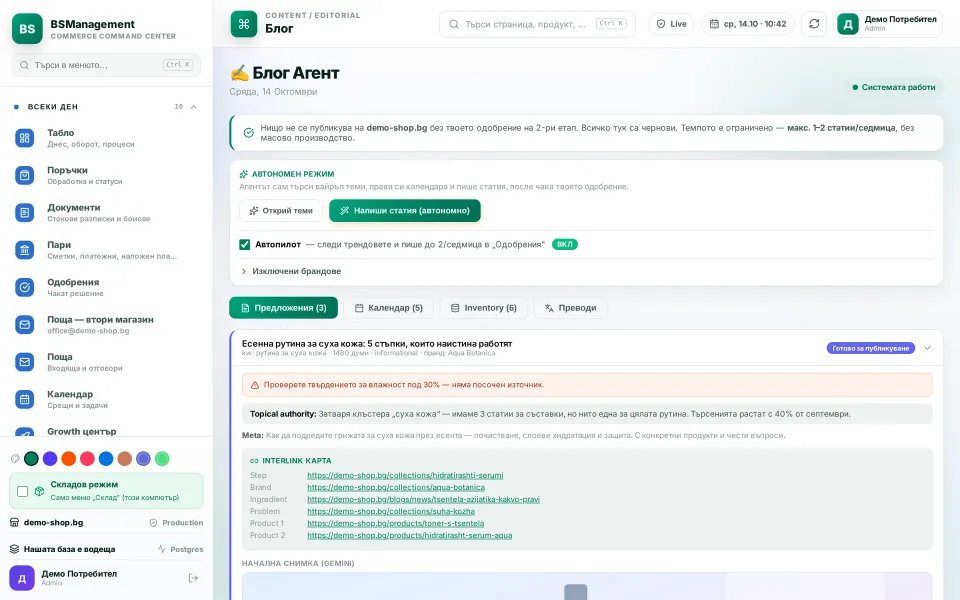Screen dimensions: 960x600
Task: Click the Postgres activity icon
Action: click(162, 549)
